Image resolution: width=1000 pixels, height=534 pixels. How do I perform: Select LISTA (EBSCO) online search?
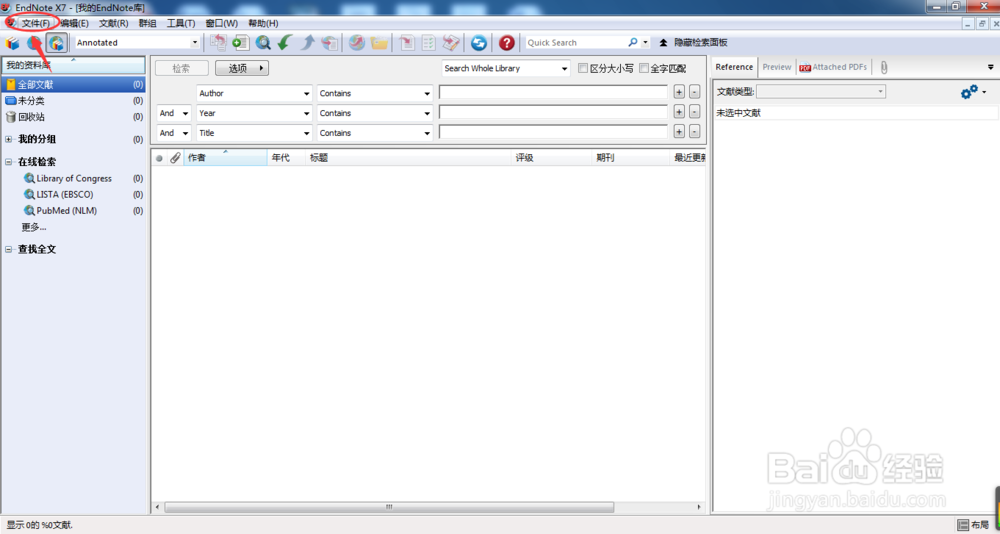point(67,195)
